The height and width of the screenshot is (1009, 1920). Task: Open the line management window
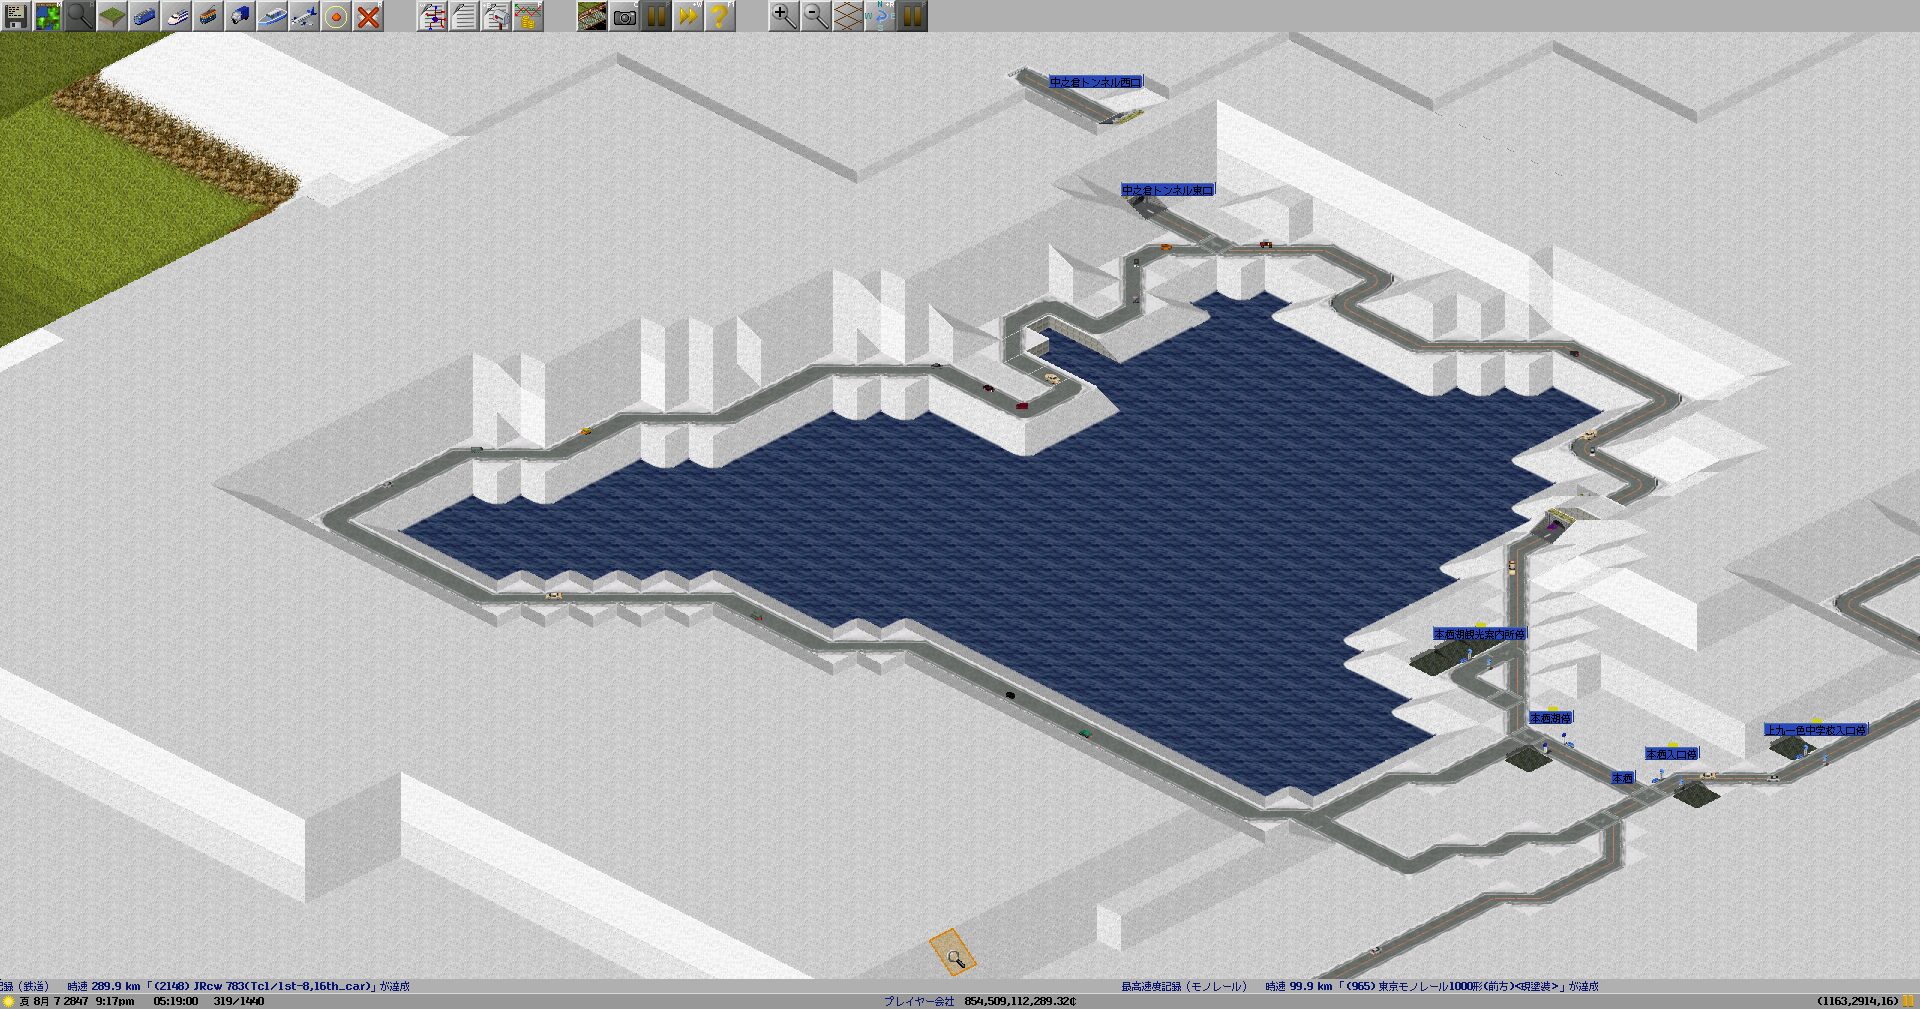(x=432, y=16)
